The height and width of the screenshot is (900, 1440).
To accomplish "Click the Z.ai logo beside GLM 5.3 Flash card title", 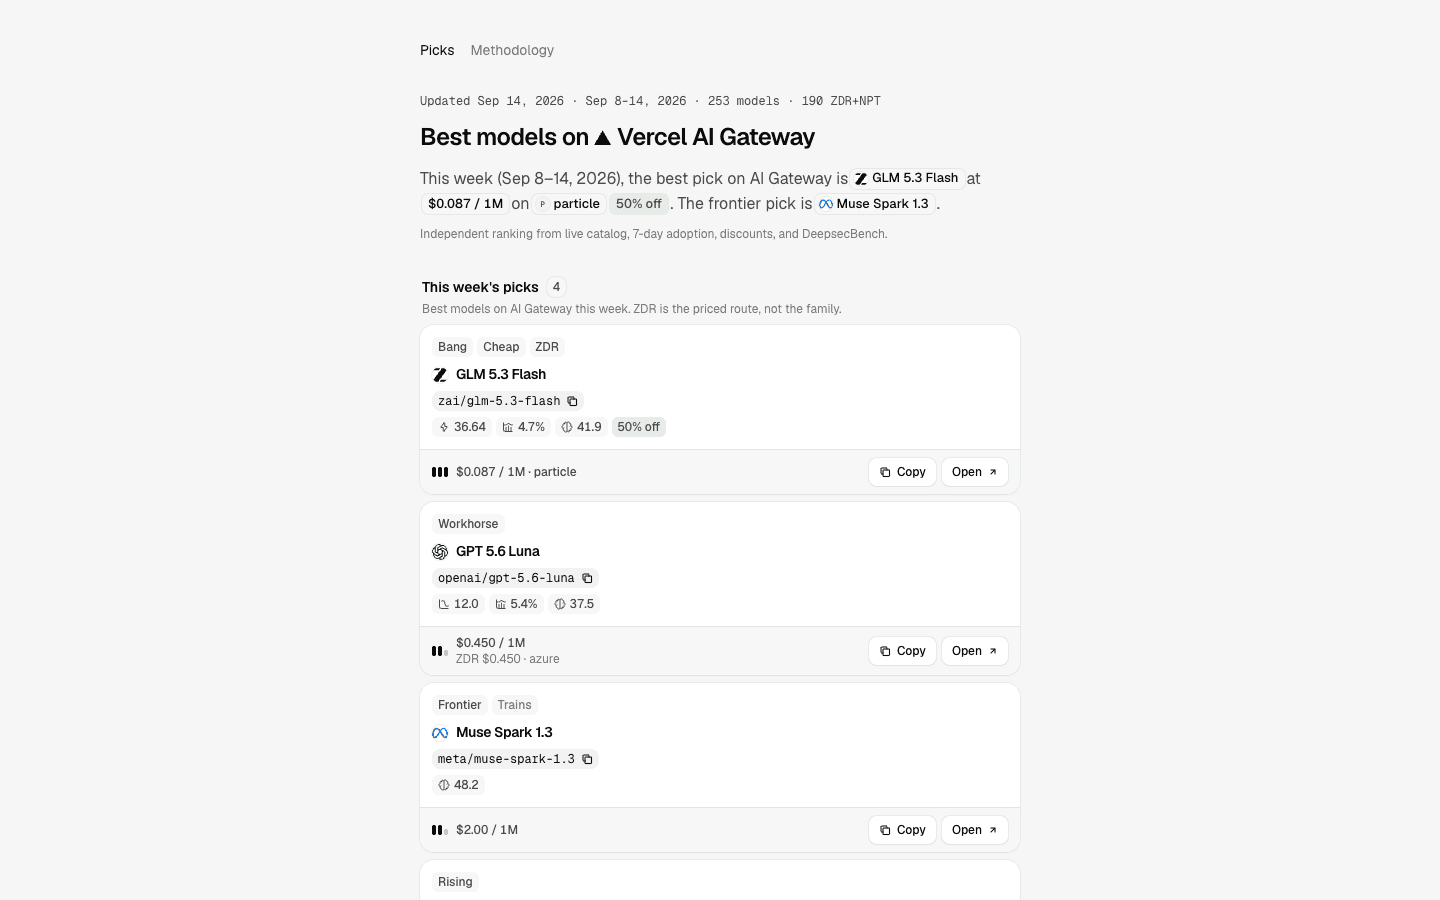I will [x=440, y=375].
